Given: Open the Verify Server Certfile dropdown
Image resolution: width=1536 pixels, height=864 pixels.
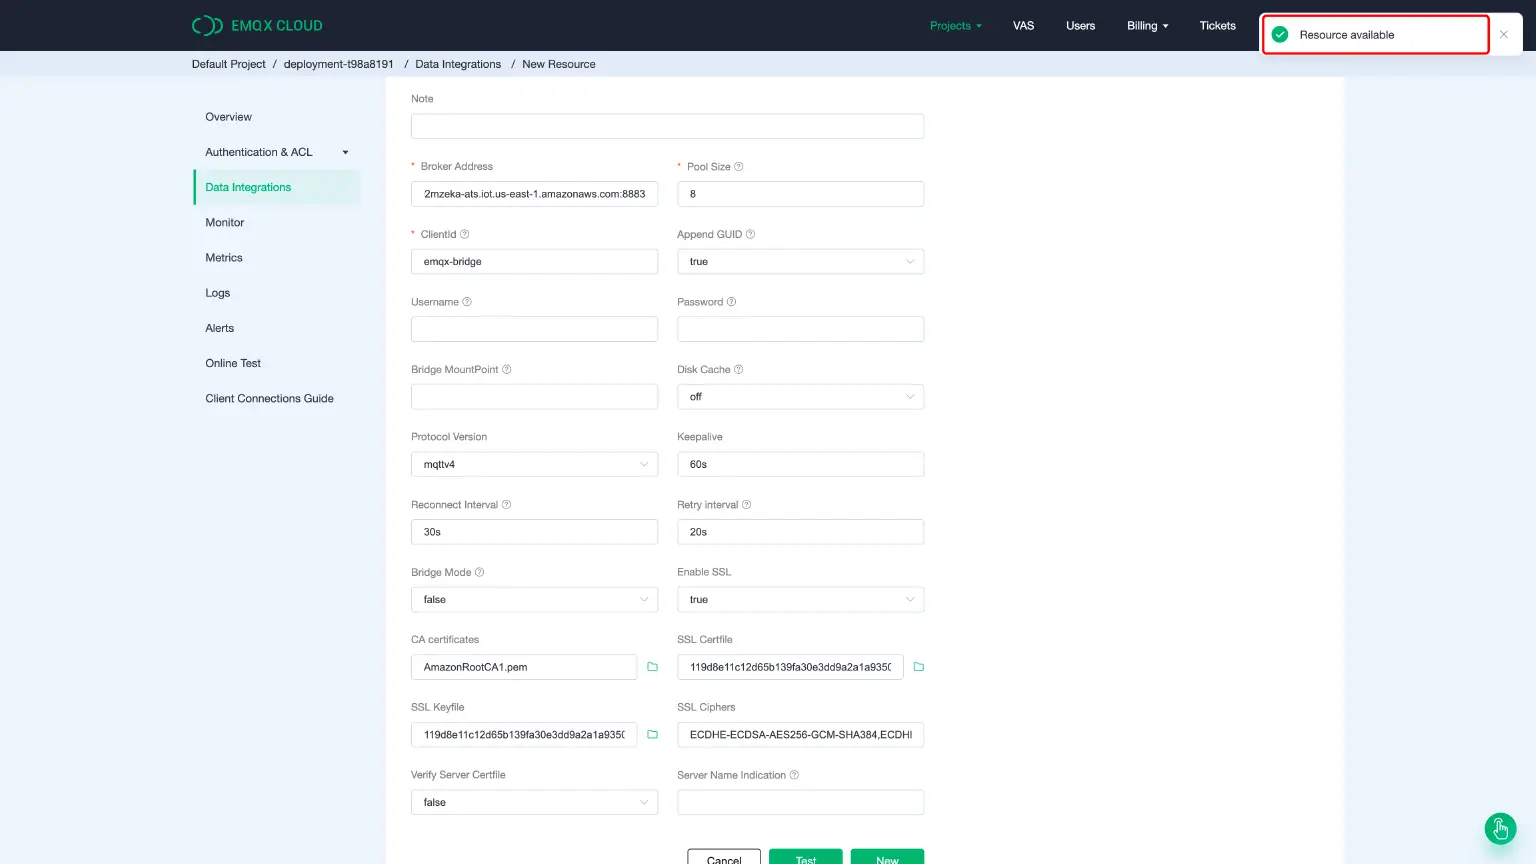Looking at the screenshot, I should click(534, 802).
